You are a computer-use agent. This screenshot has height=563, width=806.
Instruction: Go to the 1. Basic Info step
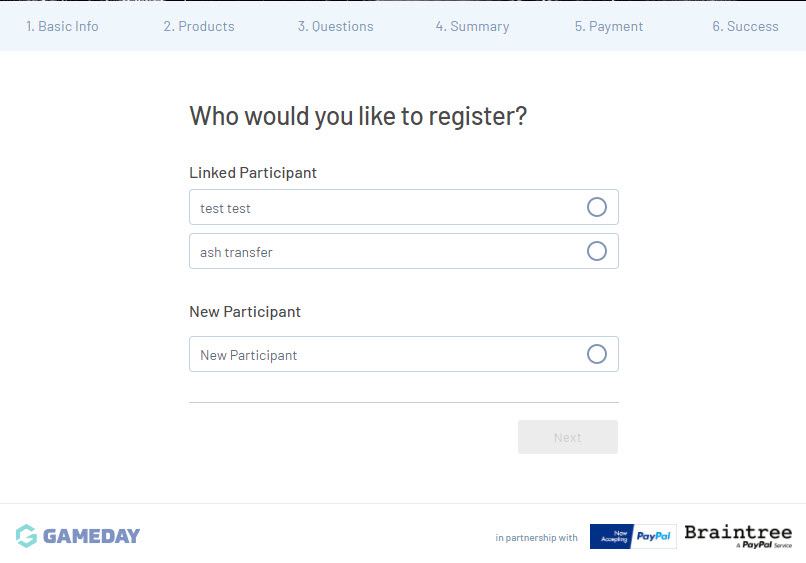pyautogui.click(x=62, y=26)
